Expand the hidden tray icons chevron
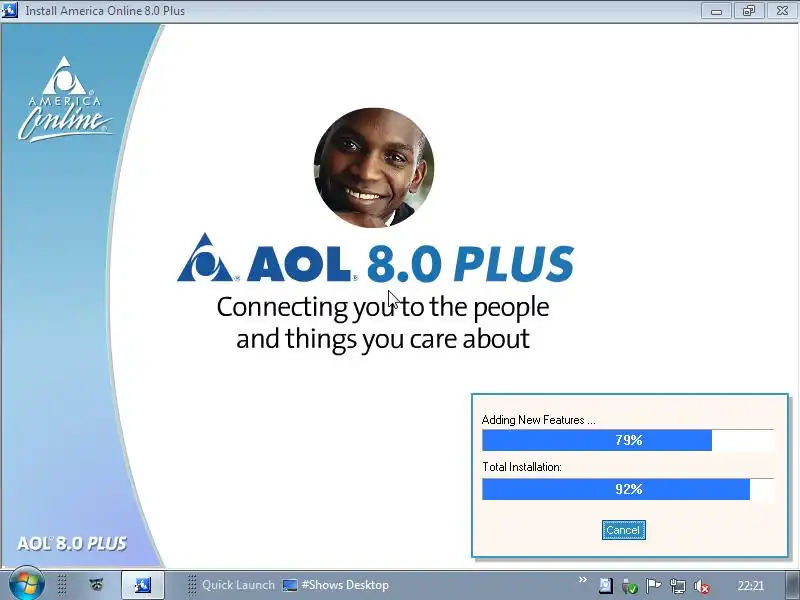Image resolution: width=800 pixels, height=600 pixels. point(583,580)
